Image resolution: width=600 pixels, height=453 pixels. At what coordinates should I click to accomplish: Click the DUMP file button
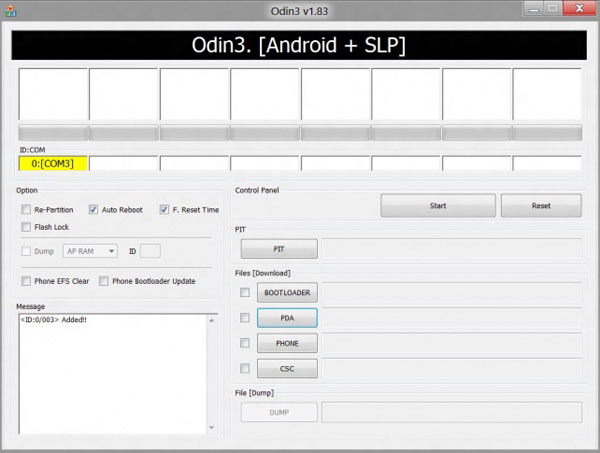279,412
